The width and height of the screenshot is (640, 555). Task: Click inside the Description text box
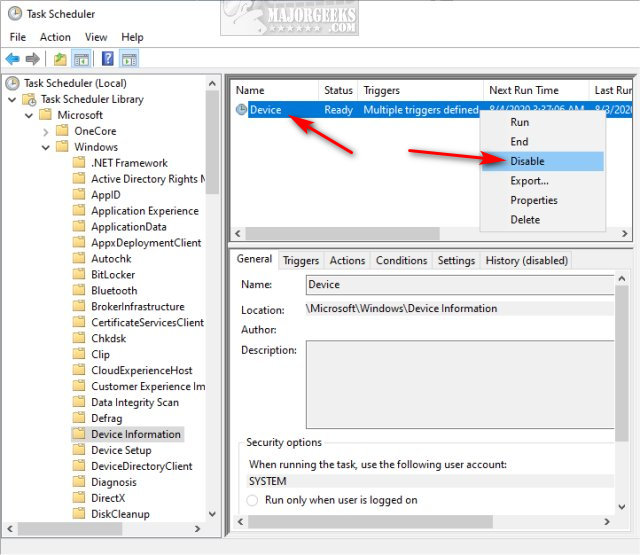460,384
